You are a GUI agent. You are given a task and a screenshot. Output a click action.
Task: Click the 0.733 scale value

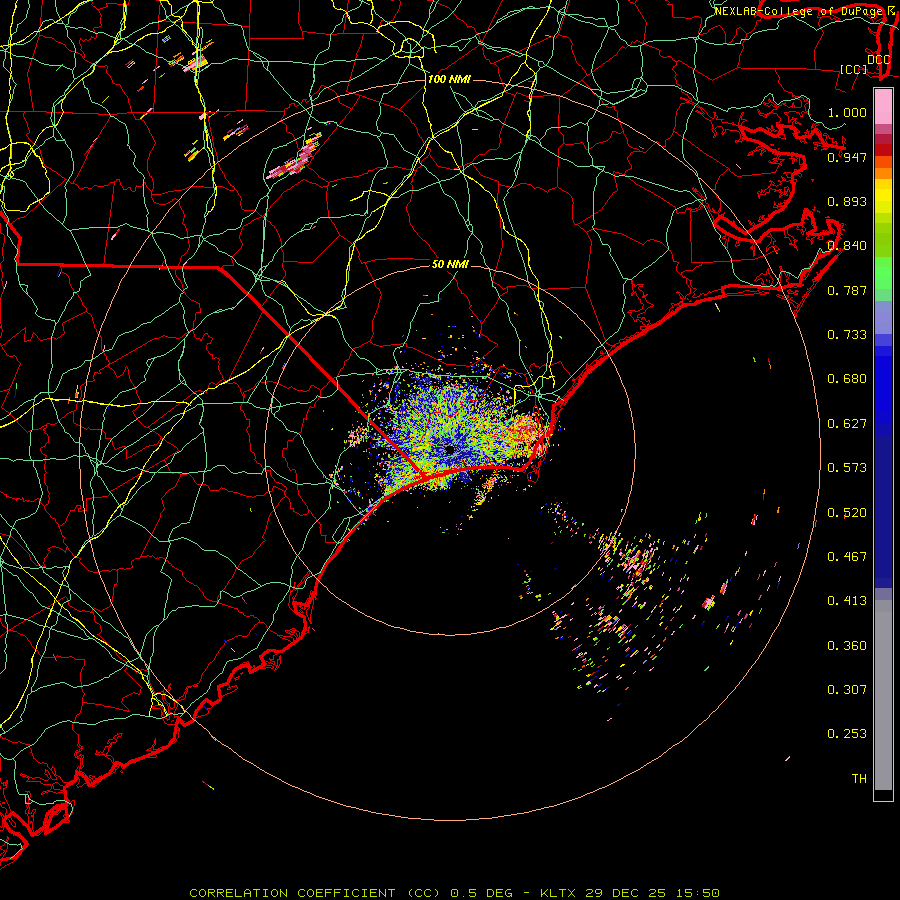coord(847,335)
